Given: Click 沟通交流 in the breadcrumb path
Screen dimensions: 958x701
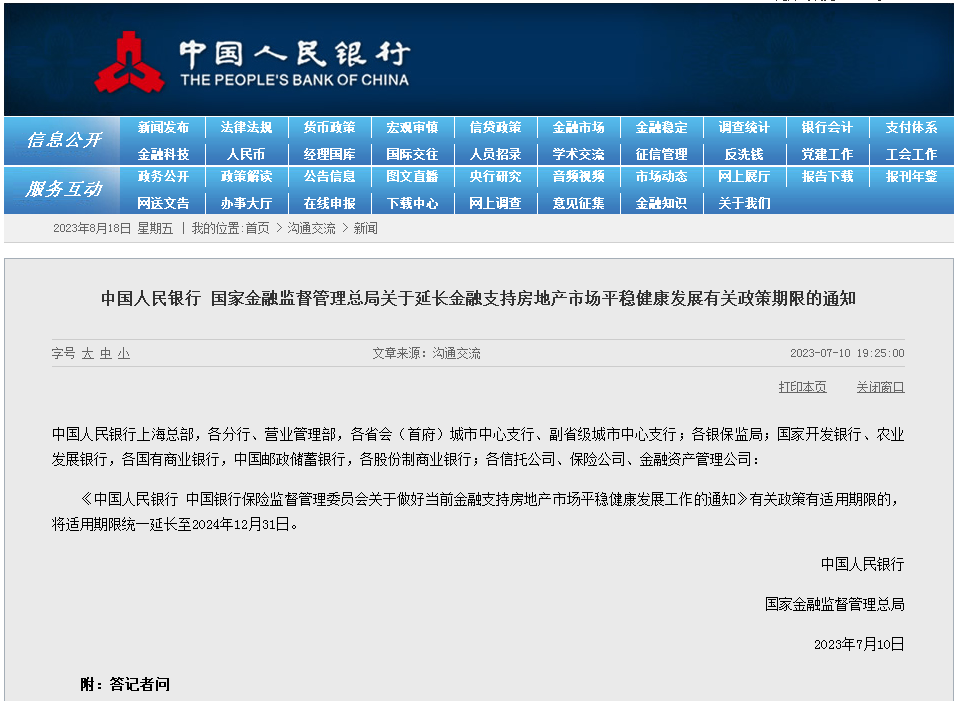Looking at the screenshot, I should (312, 228).
